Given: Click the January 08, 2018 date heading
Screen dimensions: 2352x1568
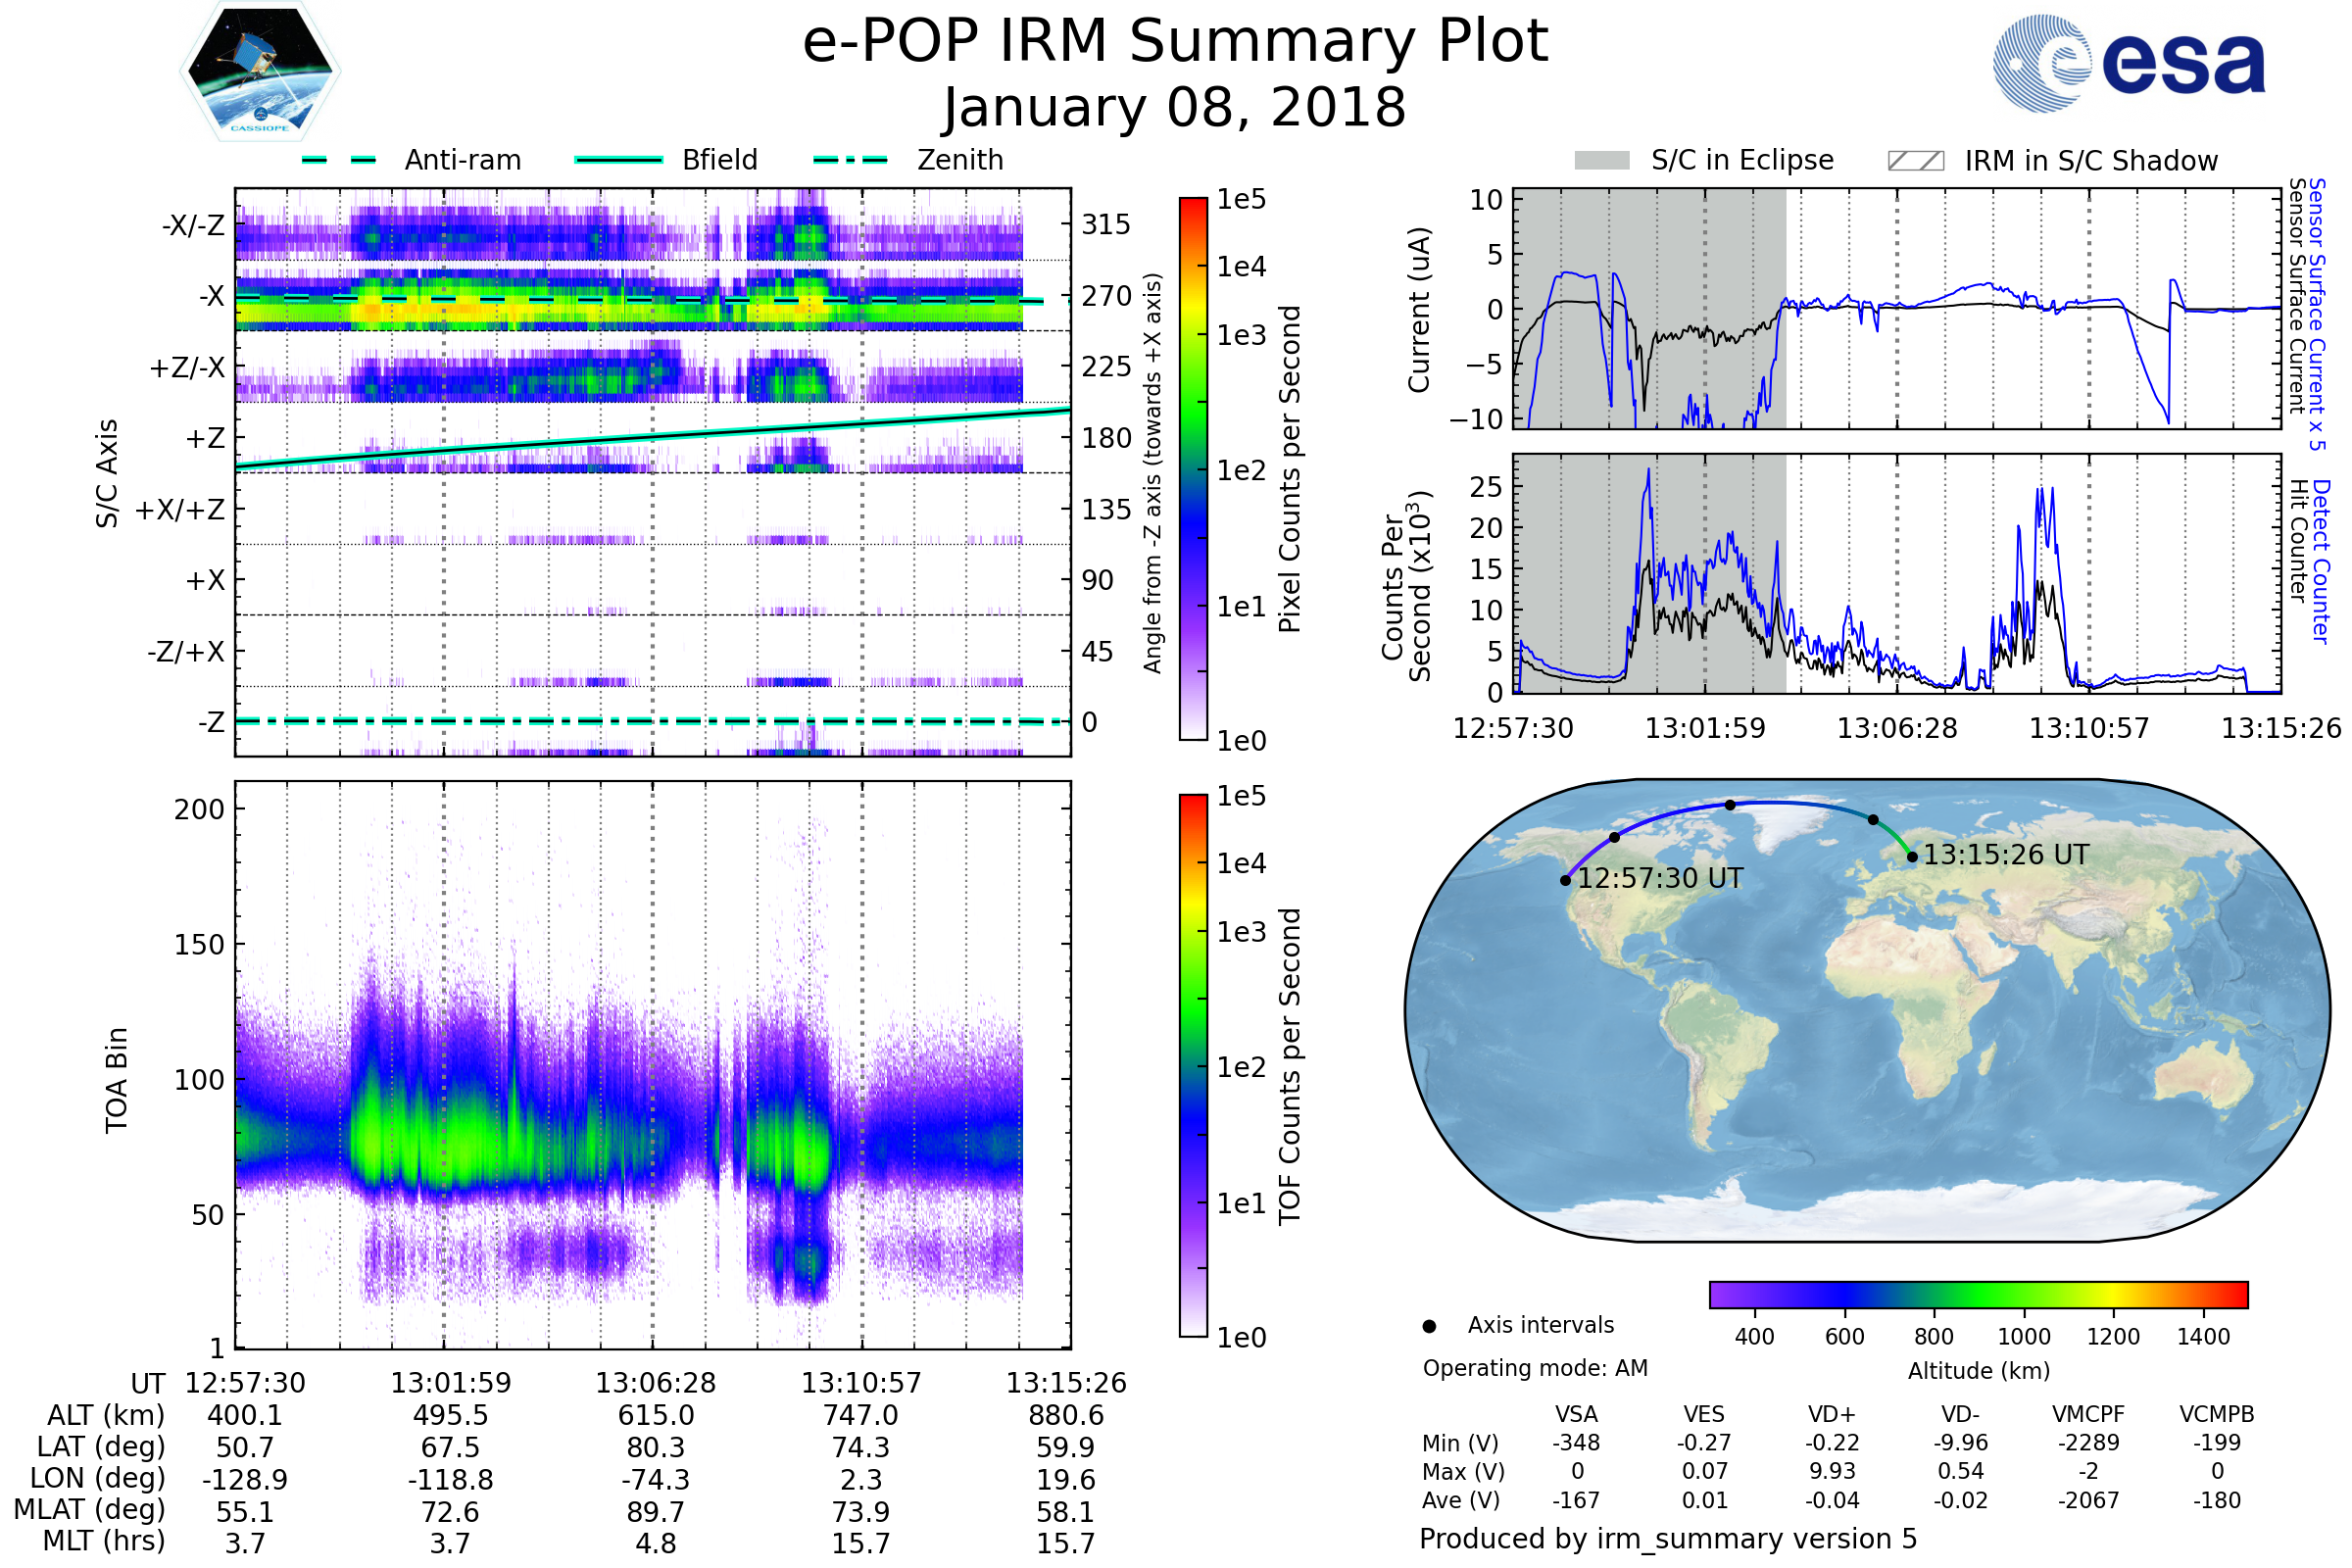Looking at the screenshot, I should pyautogui.click(x=1175, y=108).
